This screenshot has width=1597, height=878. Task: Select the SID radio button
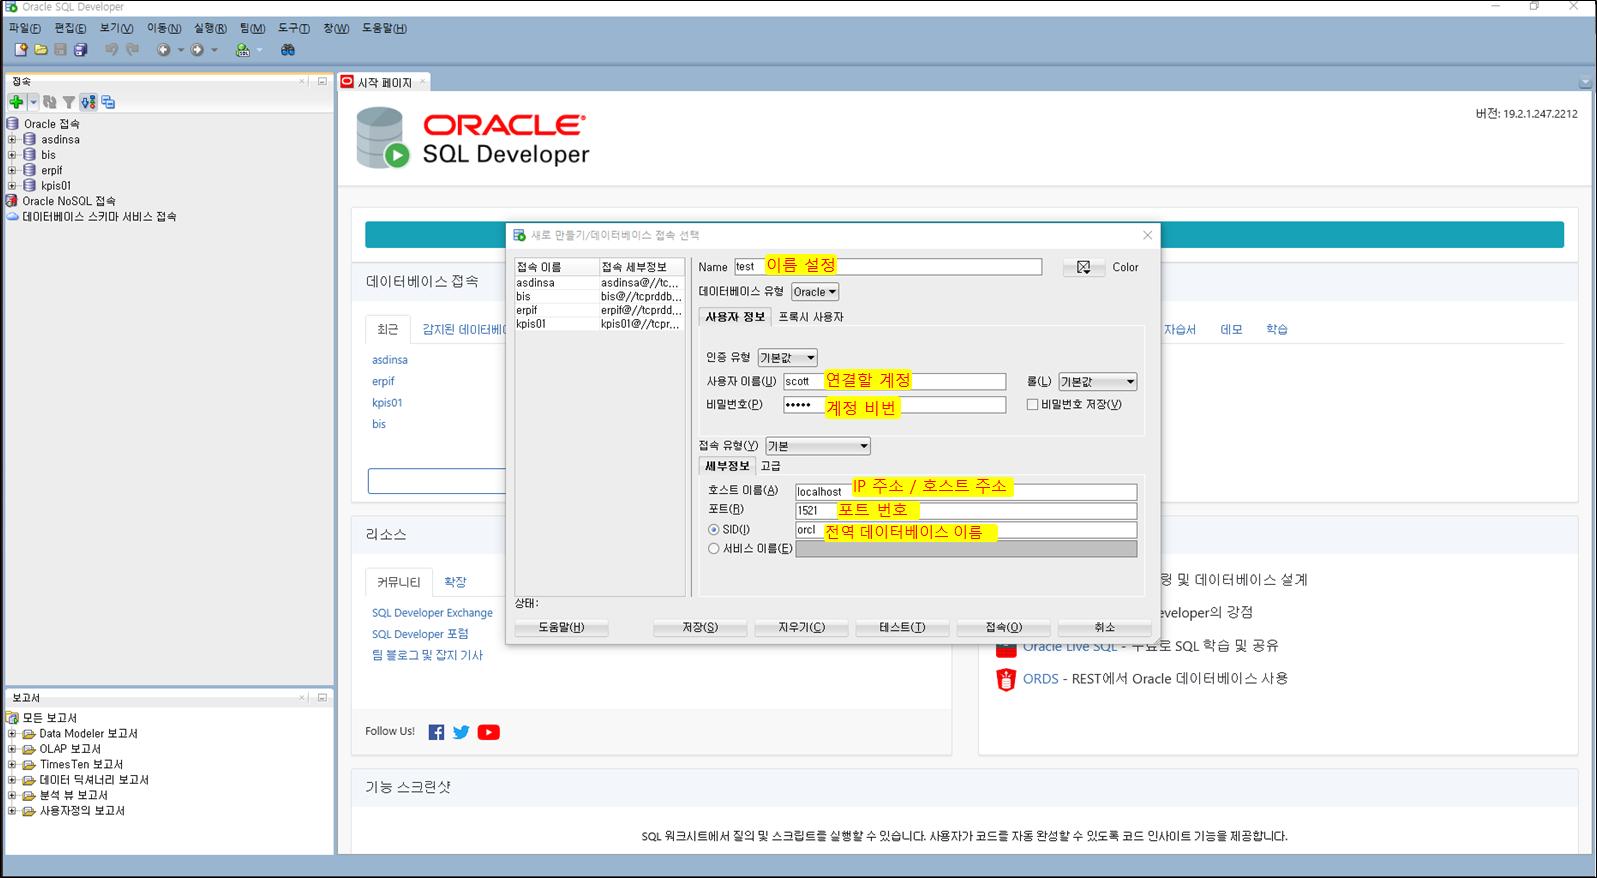click(713, 530)
